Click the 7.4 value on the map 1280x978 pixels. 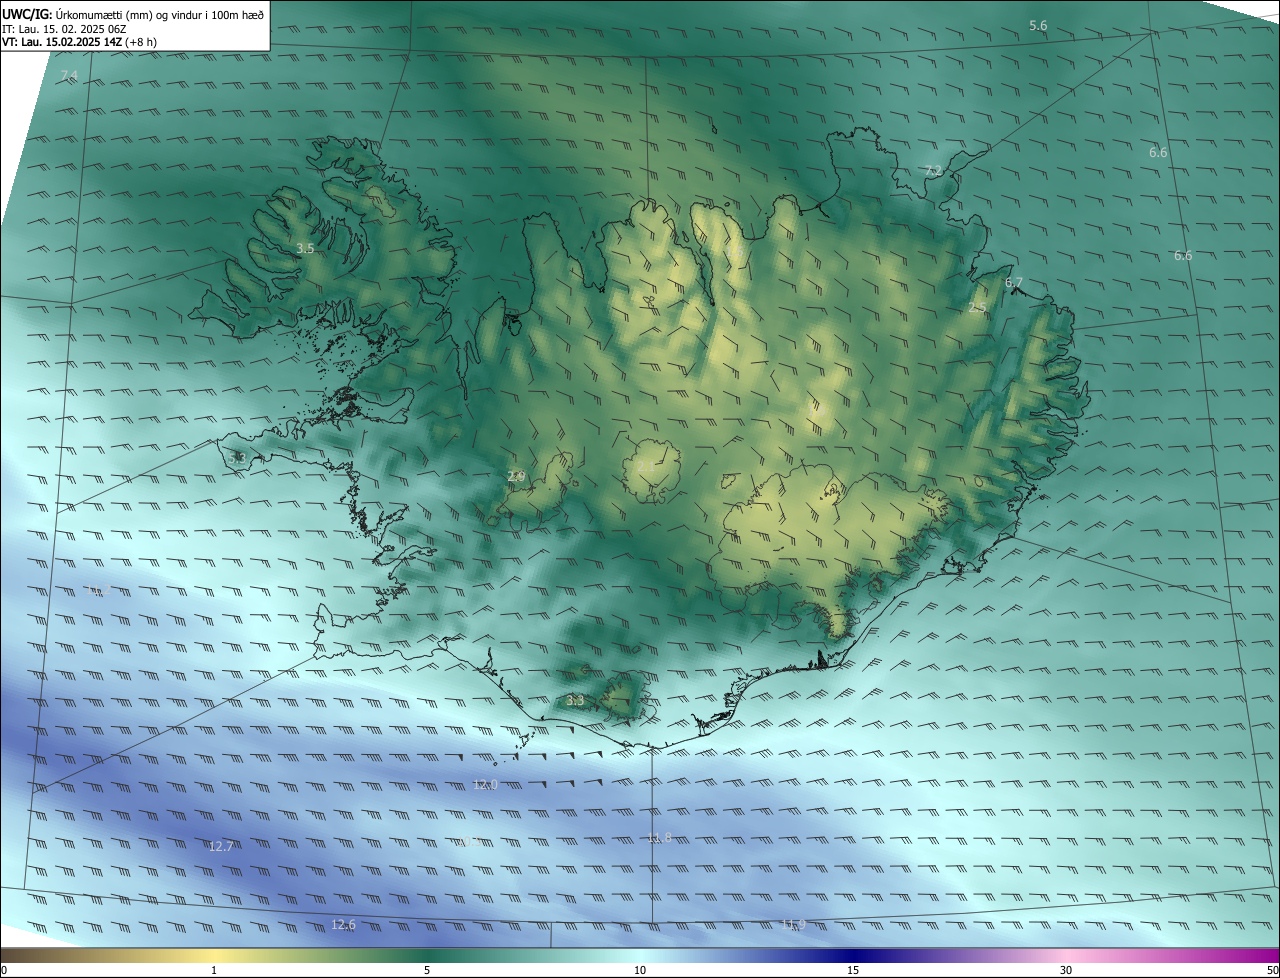pos(69,76)
